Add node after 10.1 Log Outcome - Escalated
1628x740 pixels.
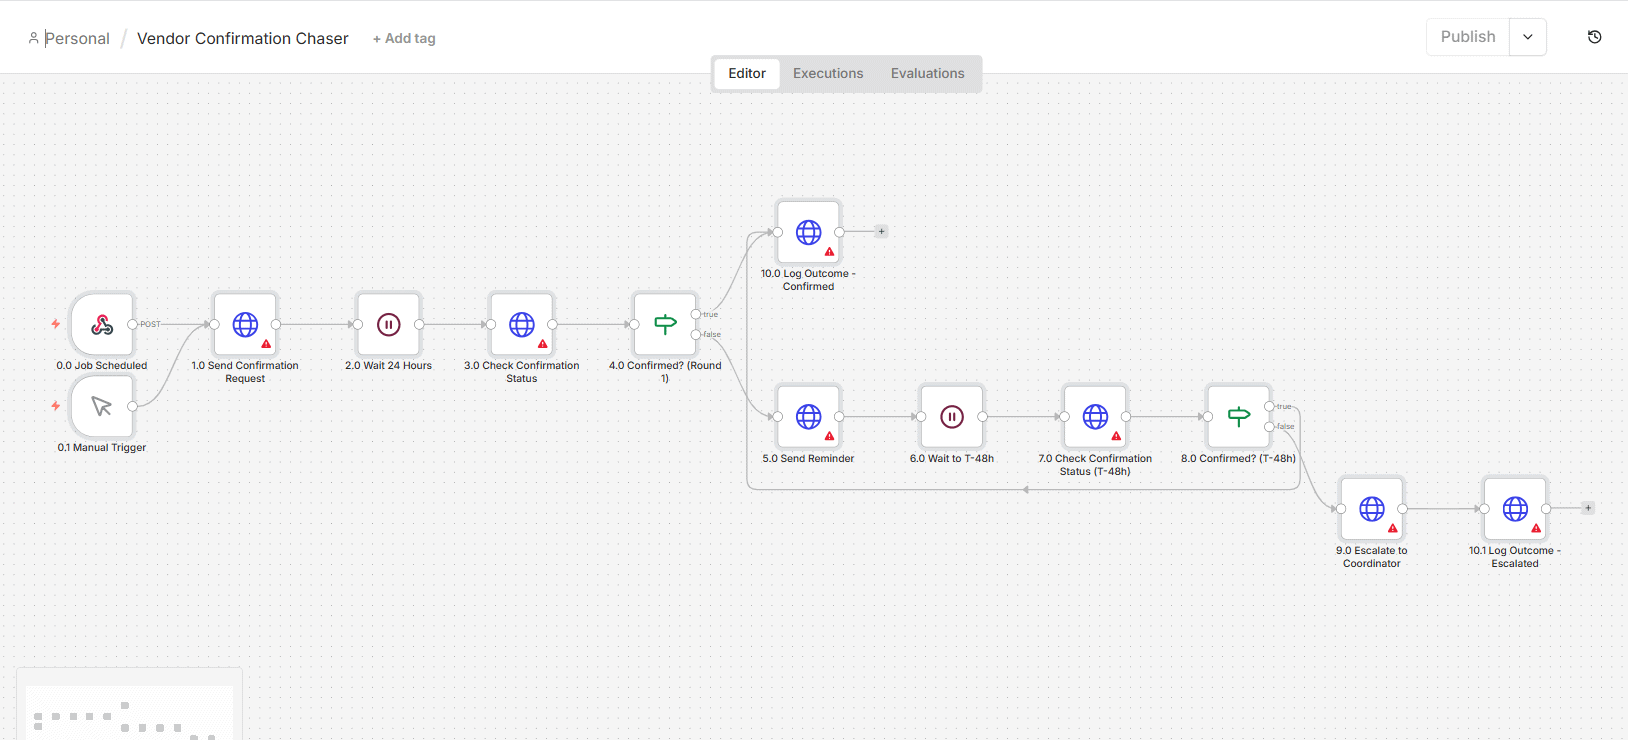[x=1588, y=508]
